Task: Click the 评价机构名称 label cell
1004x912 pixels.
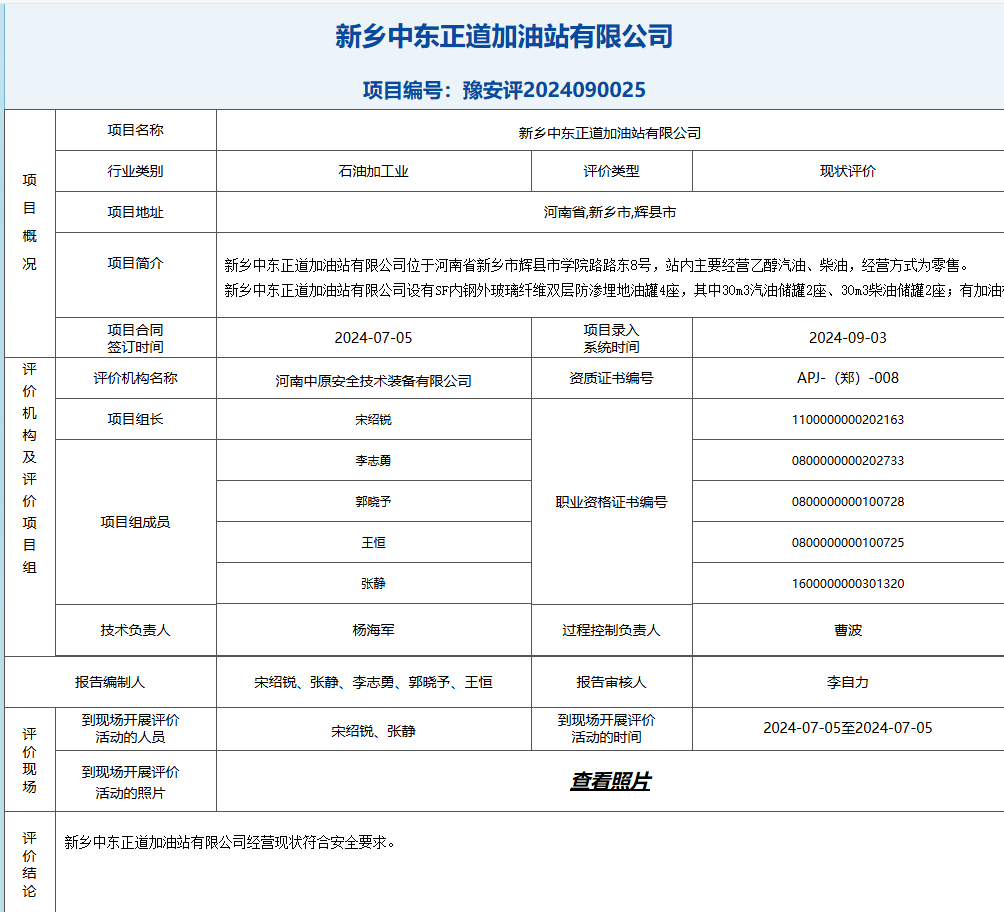Action: tap(136, 379)
